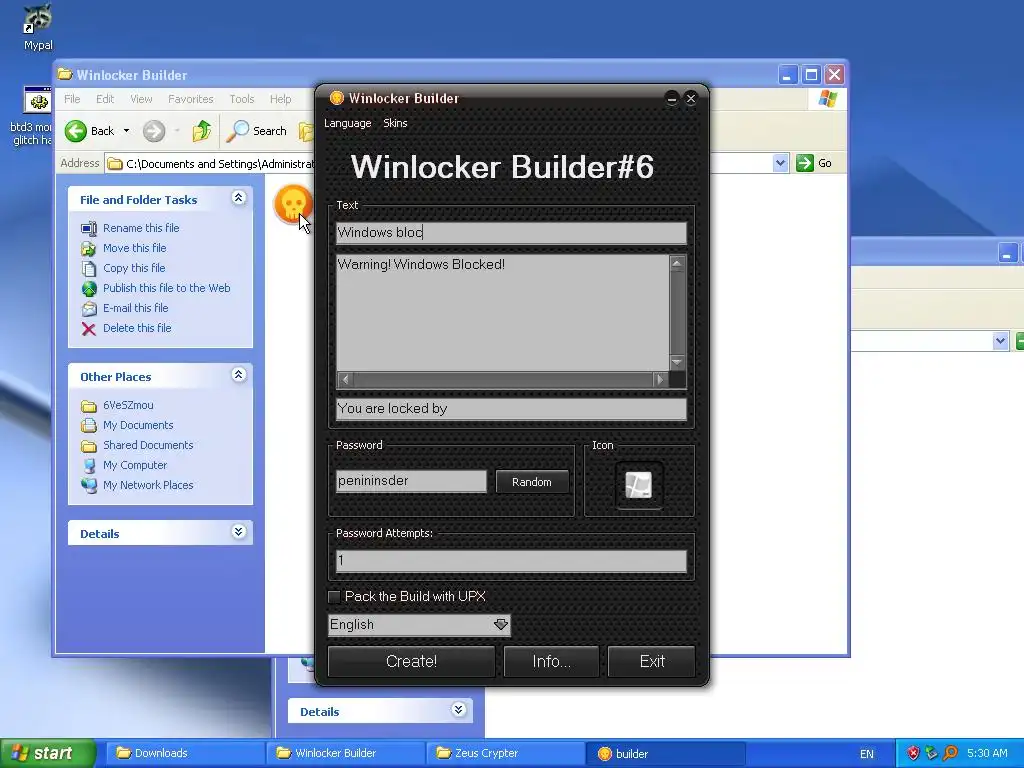Open the Mypal desktop shortcut
Image resolution: width=1024 pixels, height=768 pixels.
pos(37,27)
